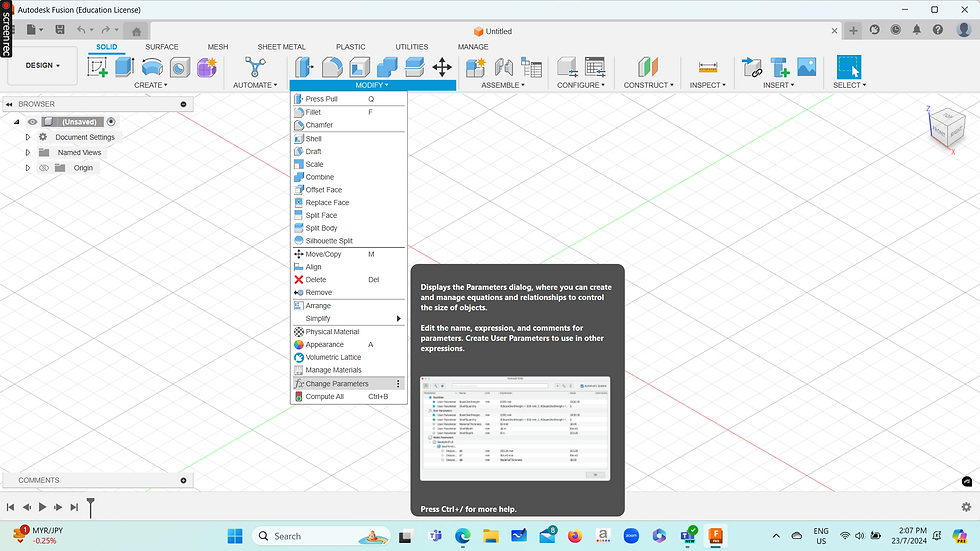The height and width of the screenshot is (551, 980).
Task: Select the Configure Model icon
Action: [x=567, y=67]
